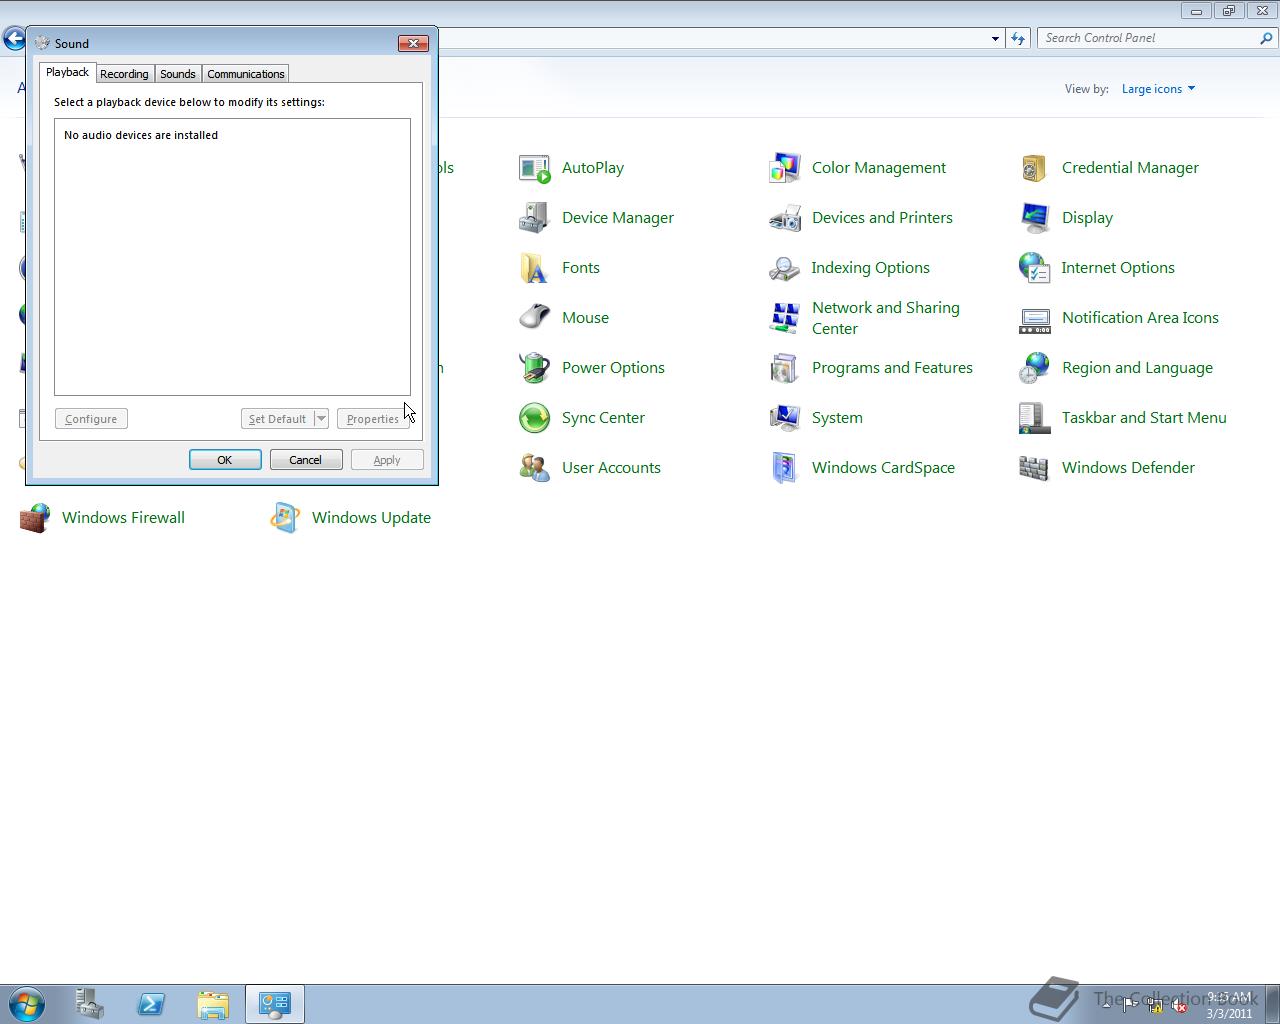Click the muted volume tray icon

(1179, 1006)
